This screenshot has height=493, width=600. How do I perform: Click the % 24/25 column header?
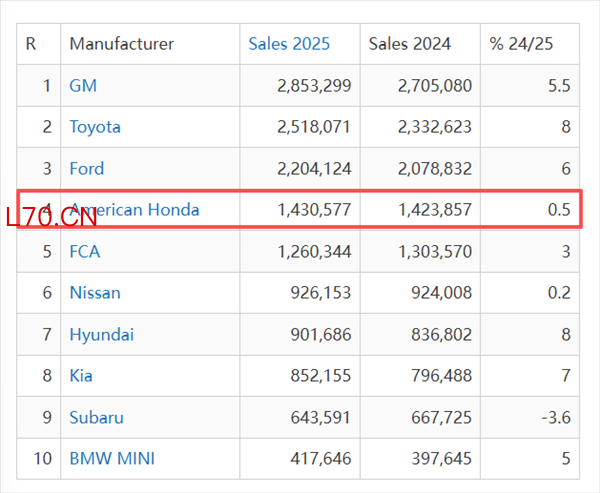[x=520, y=44]
